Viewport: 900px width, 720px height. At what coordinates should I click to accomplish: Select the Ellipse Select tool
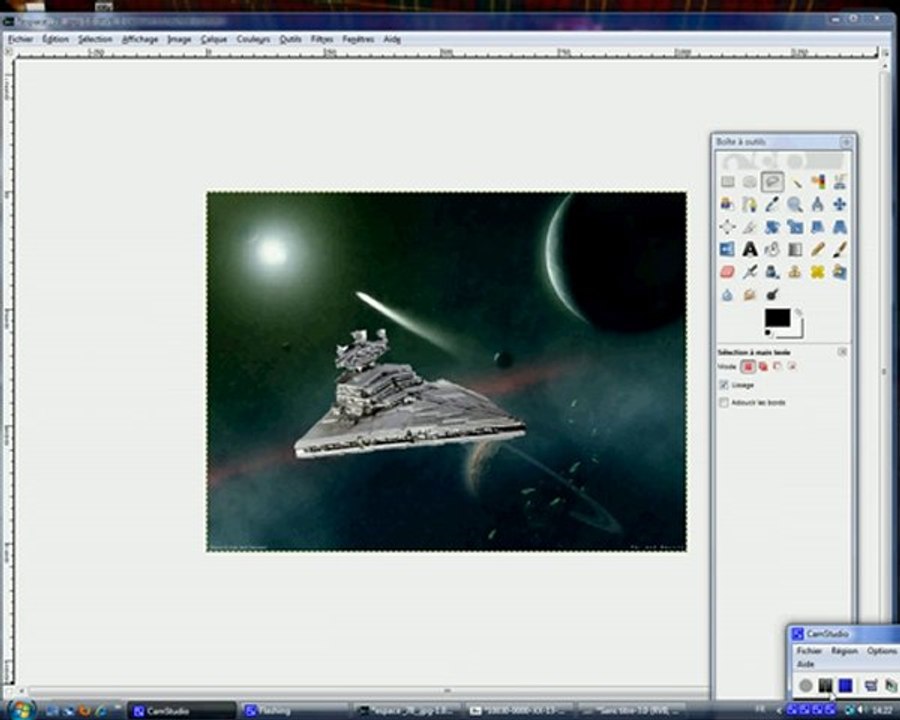tap(750, 182)
